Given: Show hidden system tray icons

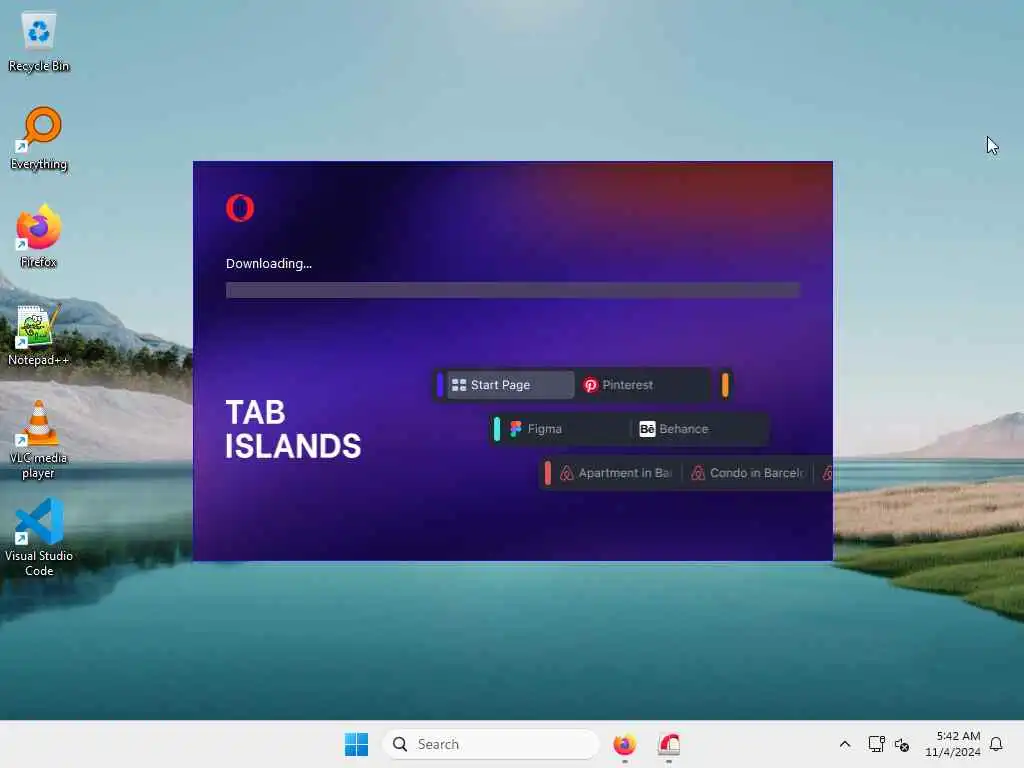Looking at the screenshot, I should tap(844, 744).
